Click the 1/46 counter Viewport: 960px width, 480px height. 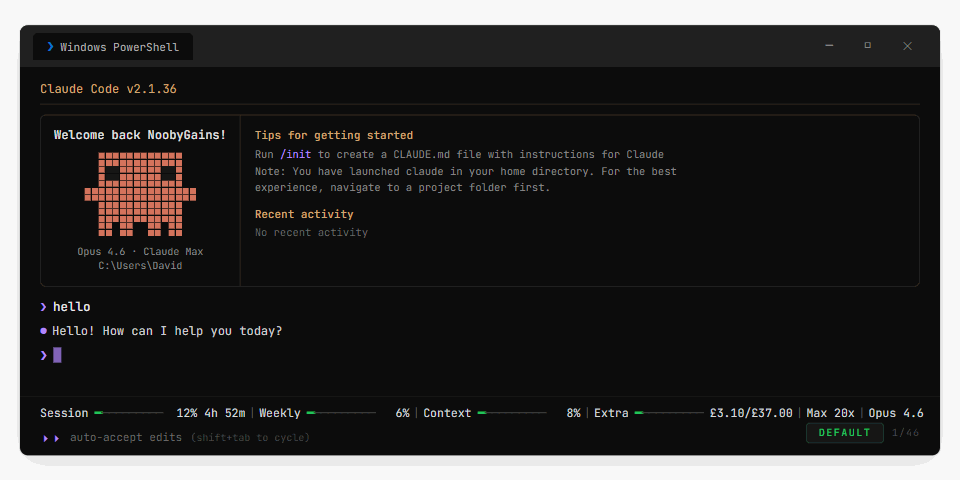point(906,433)
